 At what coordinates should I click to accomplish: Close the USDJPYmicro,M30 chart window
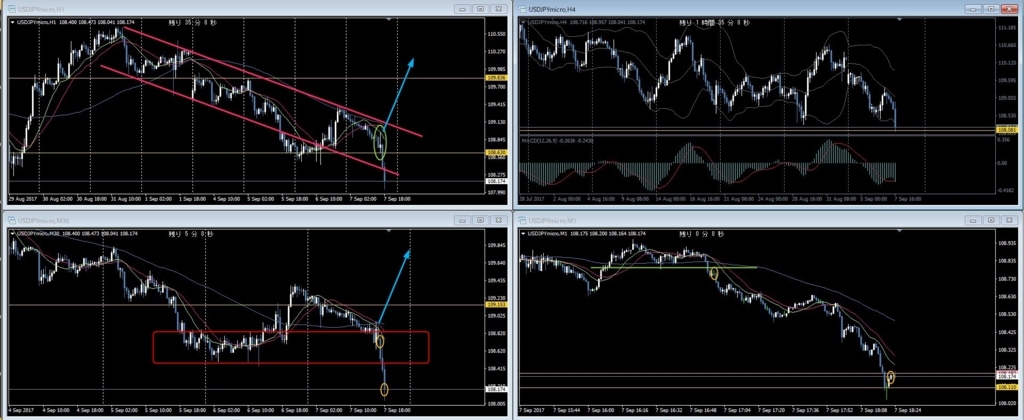pyautogui.click(x=498, y=220)
